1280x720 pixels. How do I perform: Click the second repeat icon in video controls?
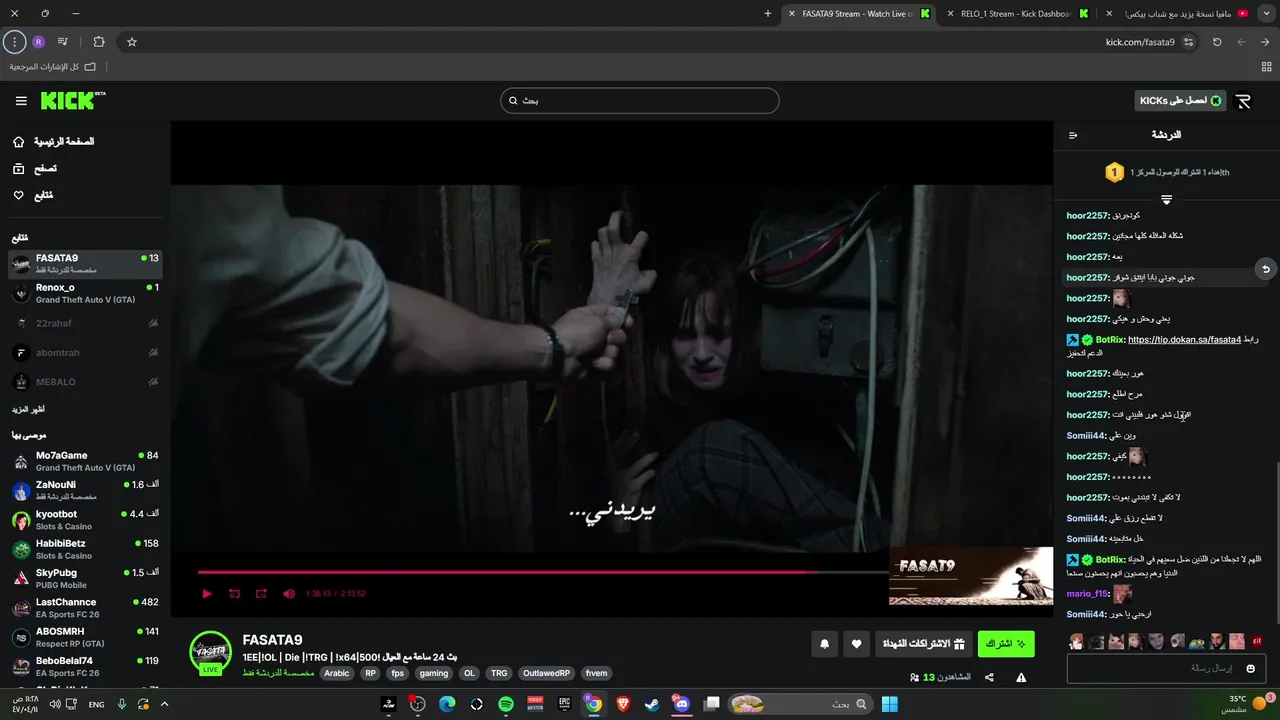tap(261, 594)
